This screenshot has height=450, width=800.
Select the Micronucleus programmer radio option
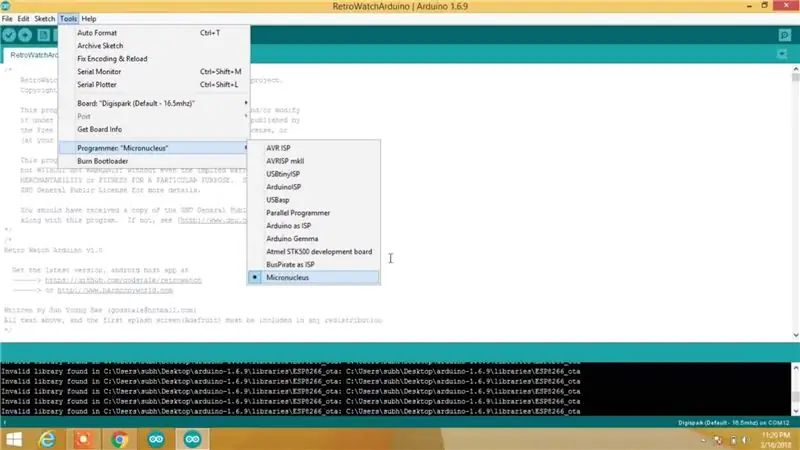(313, 278)
